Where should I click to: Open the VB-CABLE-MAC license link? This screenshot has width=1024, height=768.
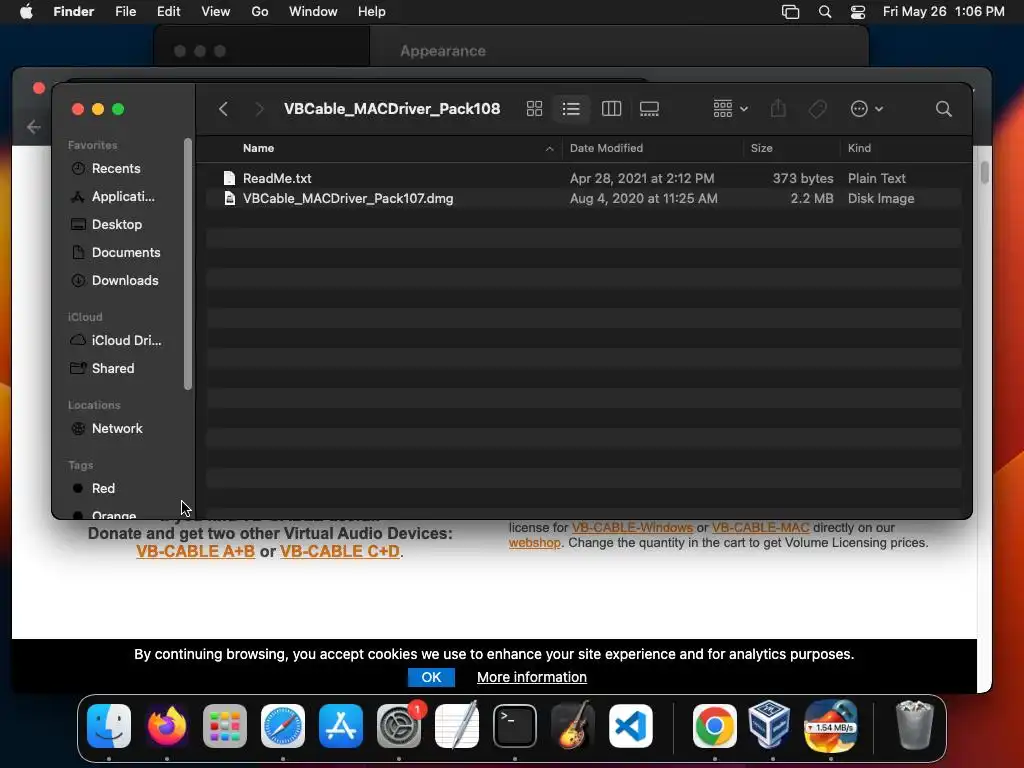click(760, 527)
